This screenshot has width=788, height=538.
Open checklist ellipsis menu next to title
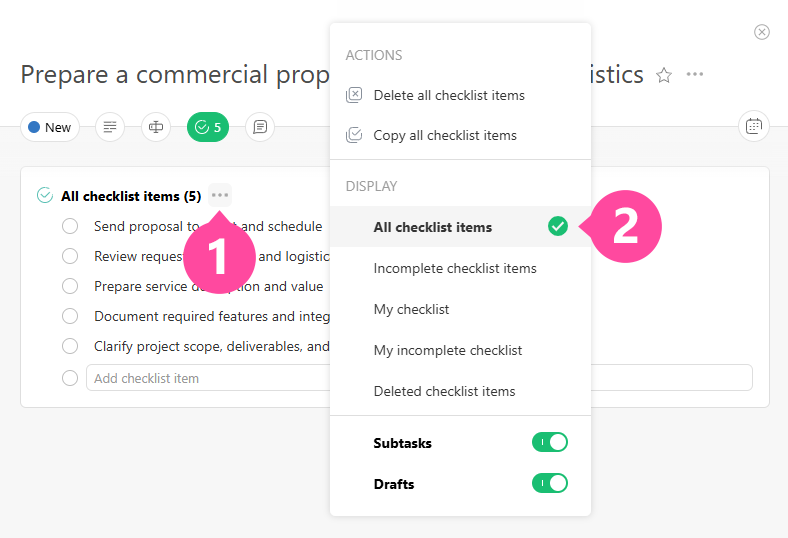pos(220,195)
